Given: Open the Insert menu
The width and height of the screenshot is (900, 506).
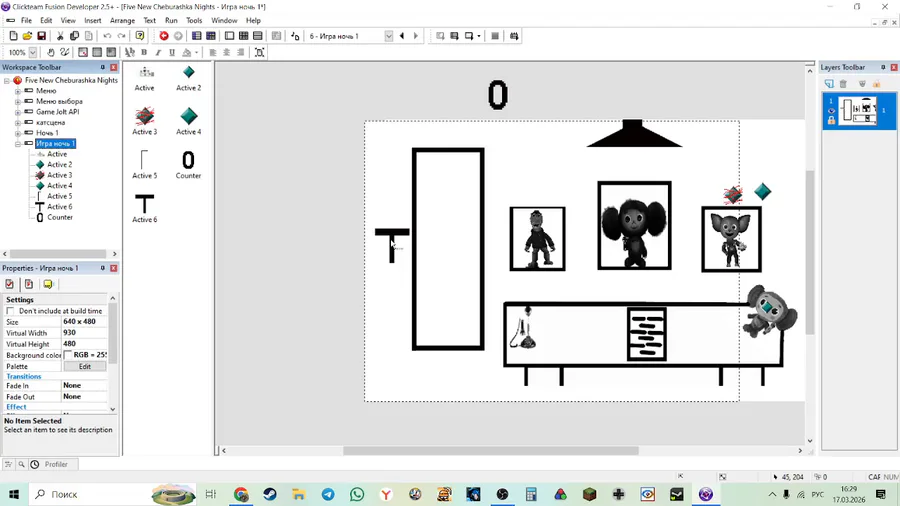Looking at the screenshot, I should [x=92, y=20].
